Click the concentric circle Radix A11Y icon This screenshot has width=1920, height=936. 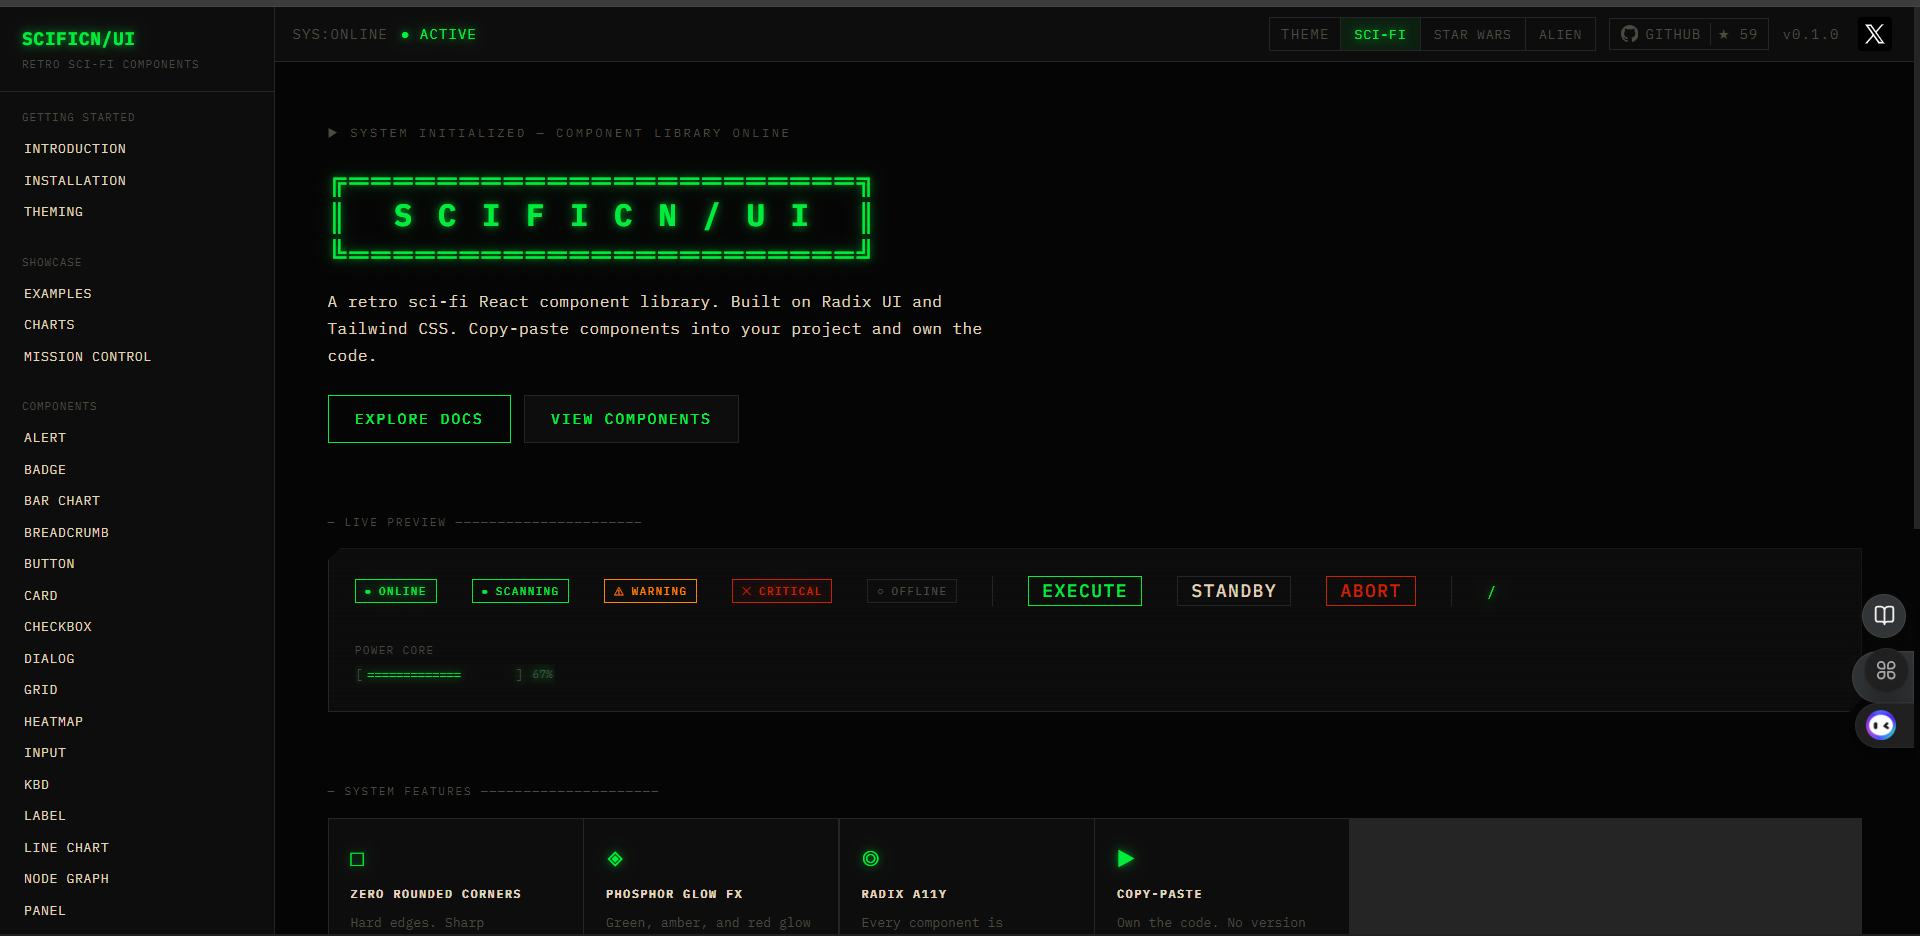[x=871, y=858]
